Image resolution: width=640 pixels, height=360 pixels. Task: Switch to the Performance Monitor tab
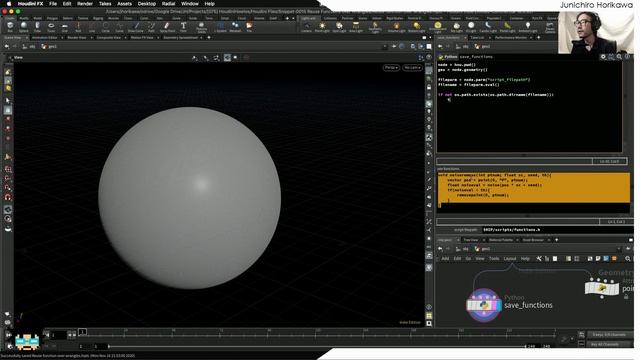point(511,38)
